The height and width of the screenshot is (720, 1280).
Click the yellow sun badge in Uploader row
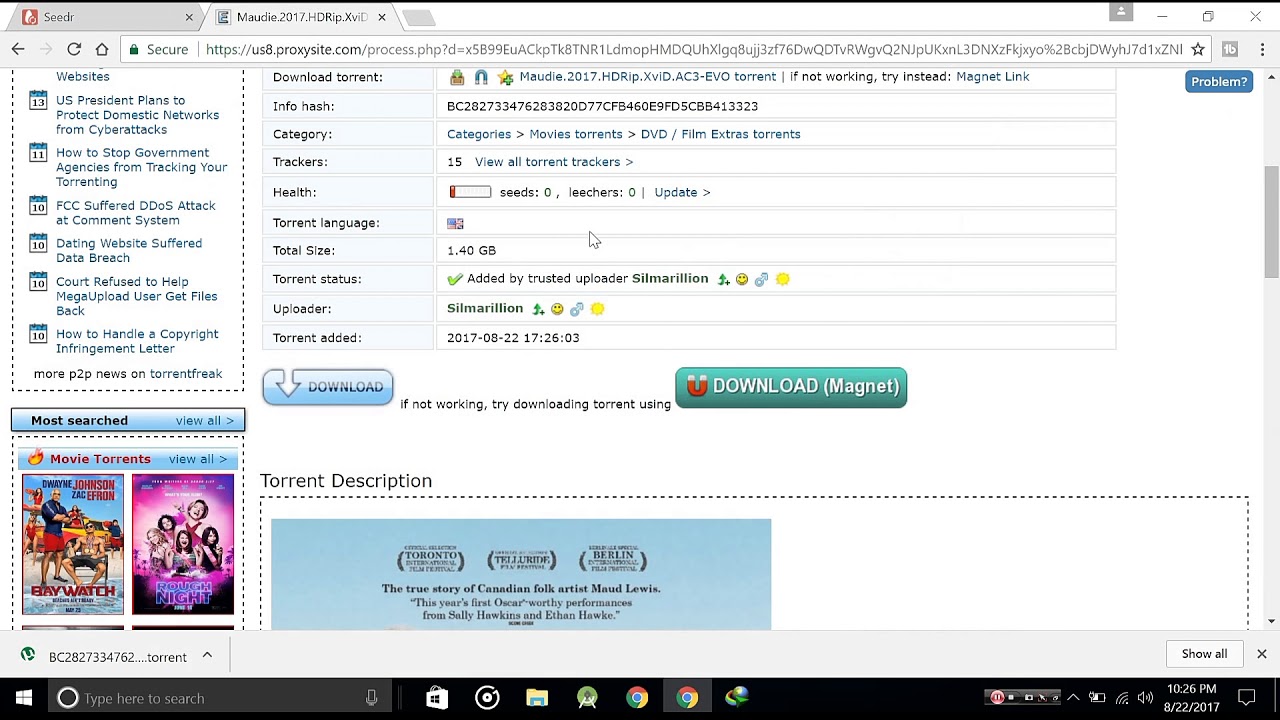pyautogui.click(x=597, y=309)
